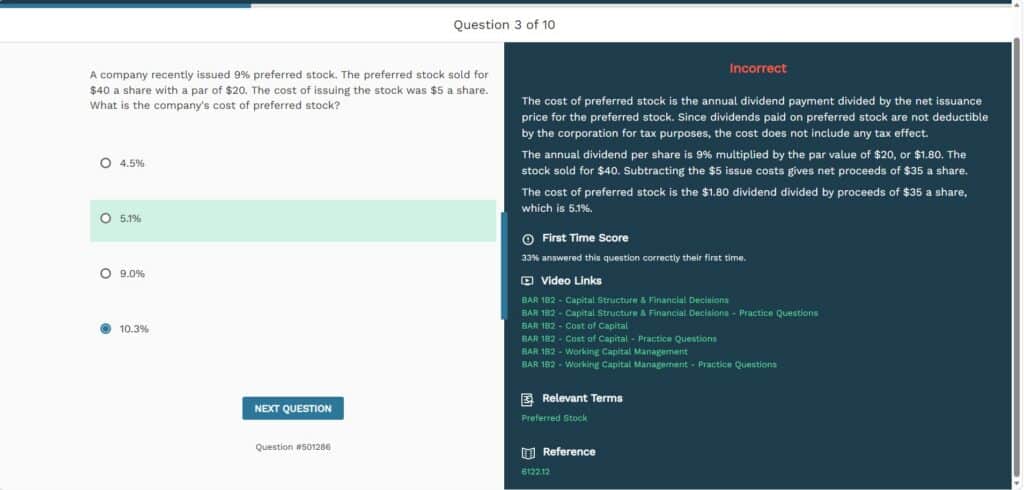
Task: Click '33% answered this question correctly' text
Action: point(633,258)
